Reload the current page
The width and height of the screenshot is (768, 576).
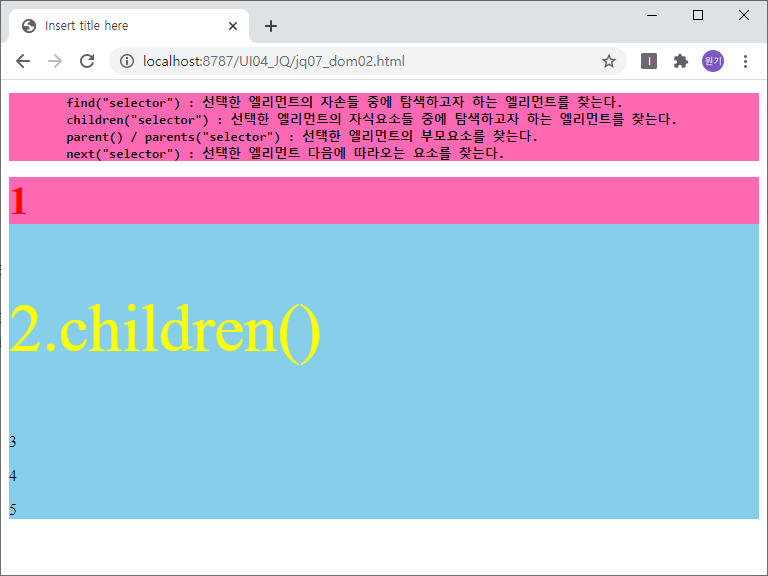(x=87, y=61)
